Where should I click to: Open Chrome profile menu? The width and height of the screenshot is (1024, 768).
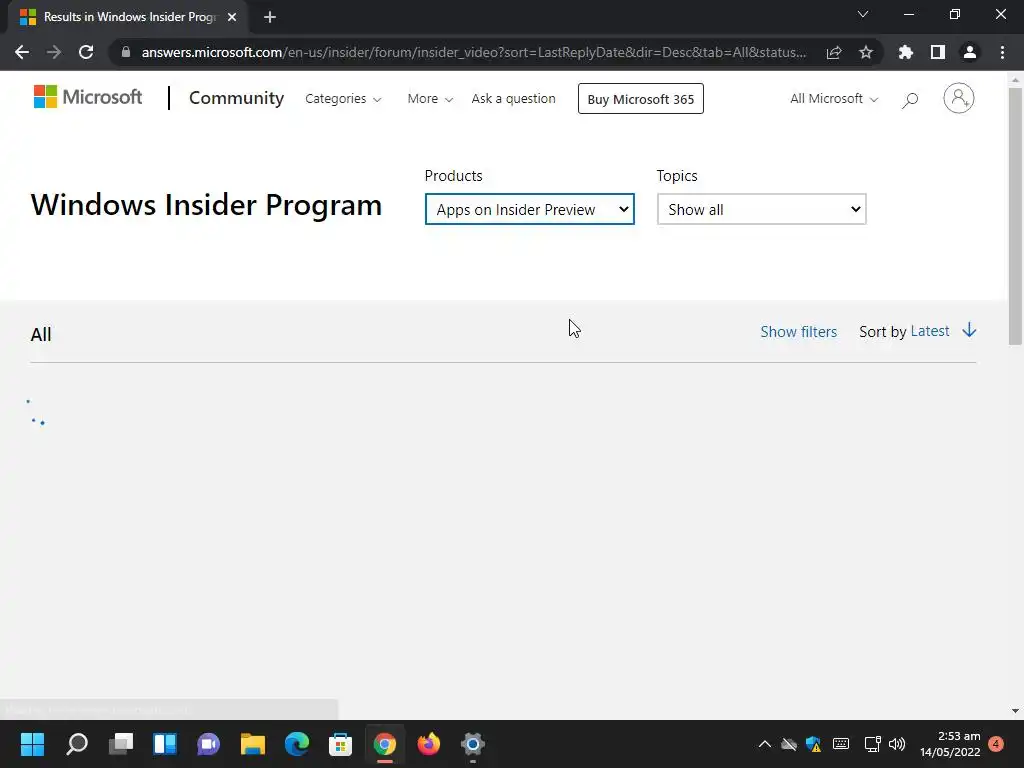pos(970,52)
